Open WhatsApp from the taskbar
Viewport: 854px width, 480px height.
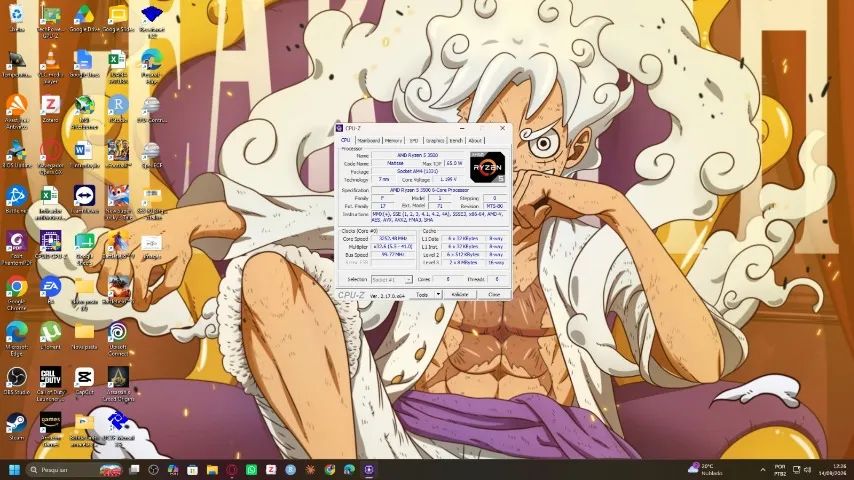pyautogui.click(x=251, y=470)
